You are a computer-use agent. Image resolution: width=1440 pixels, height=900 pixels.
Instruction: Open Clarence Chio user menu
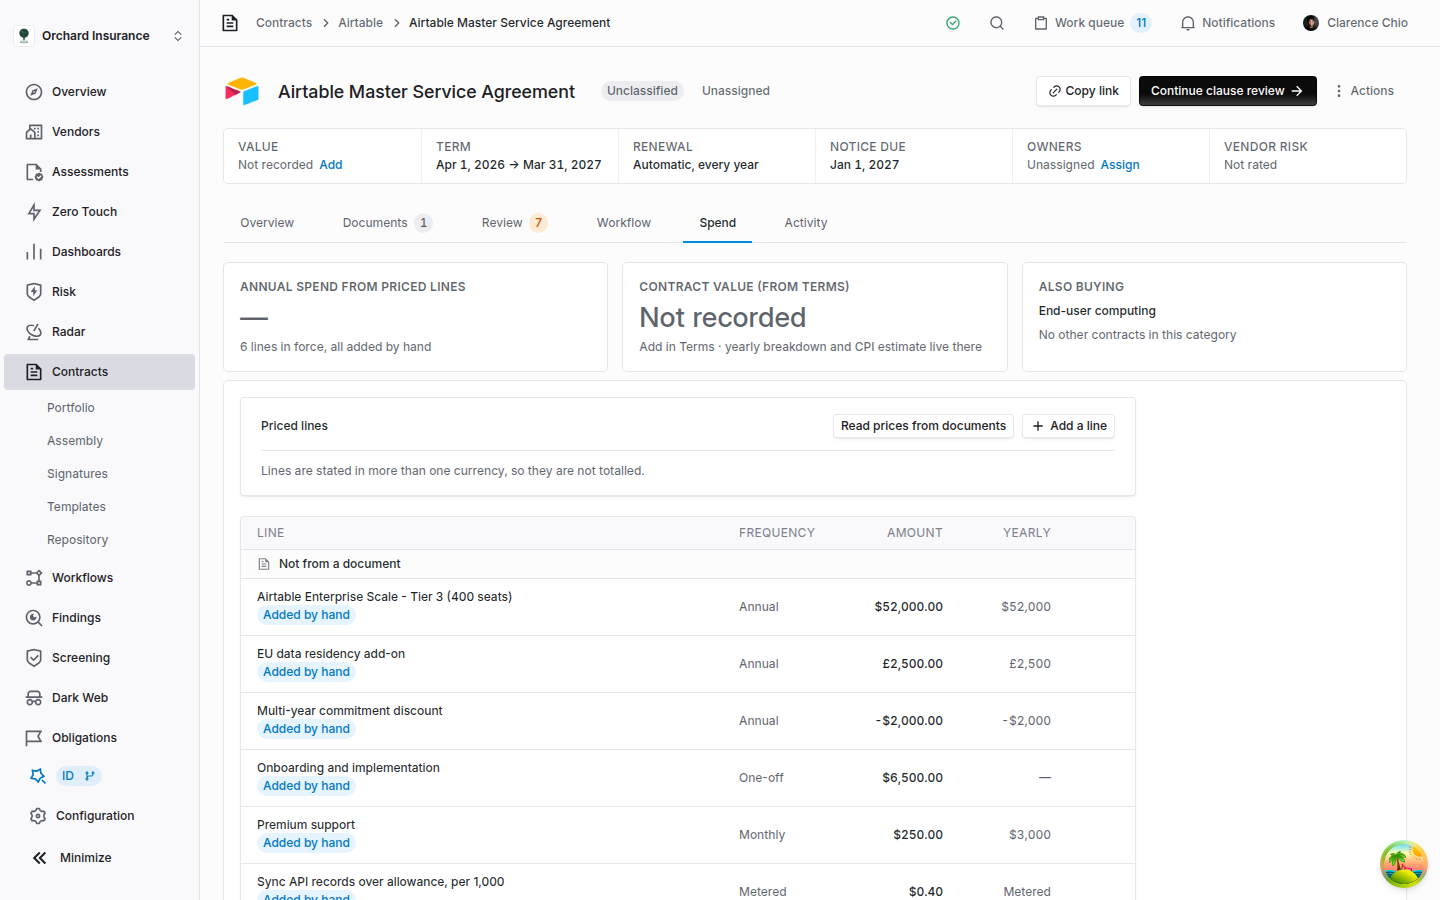pos(1355,23)
